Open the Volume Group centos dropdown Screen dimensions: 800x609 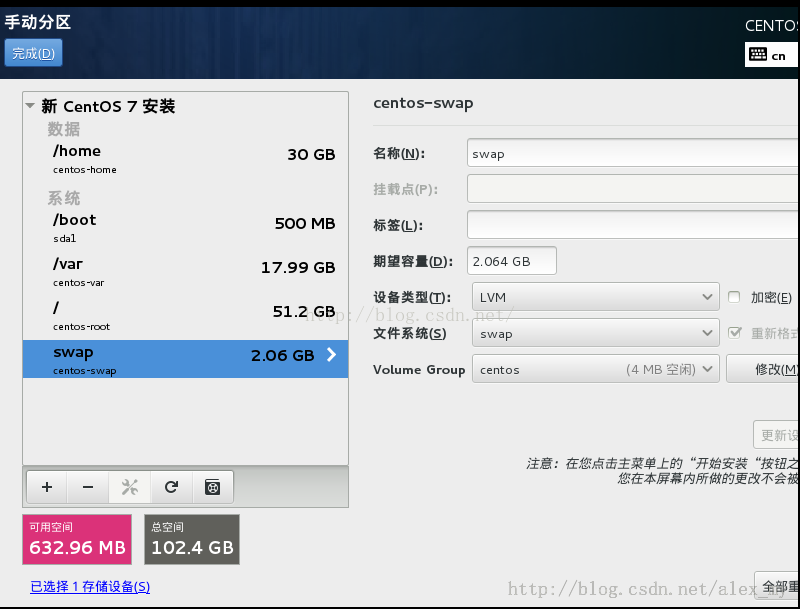595,369
